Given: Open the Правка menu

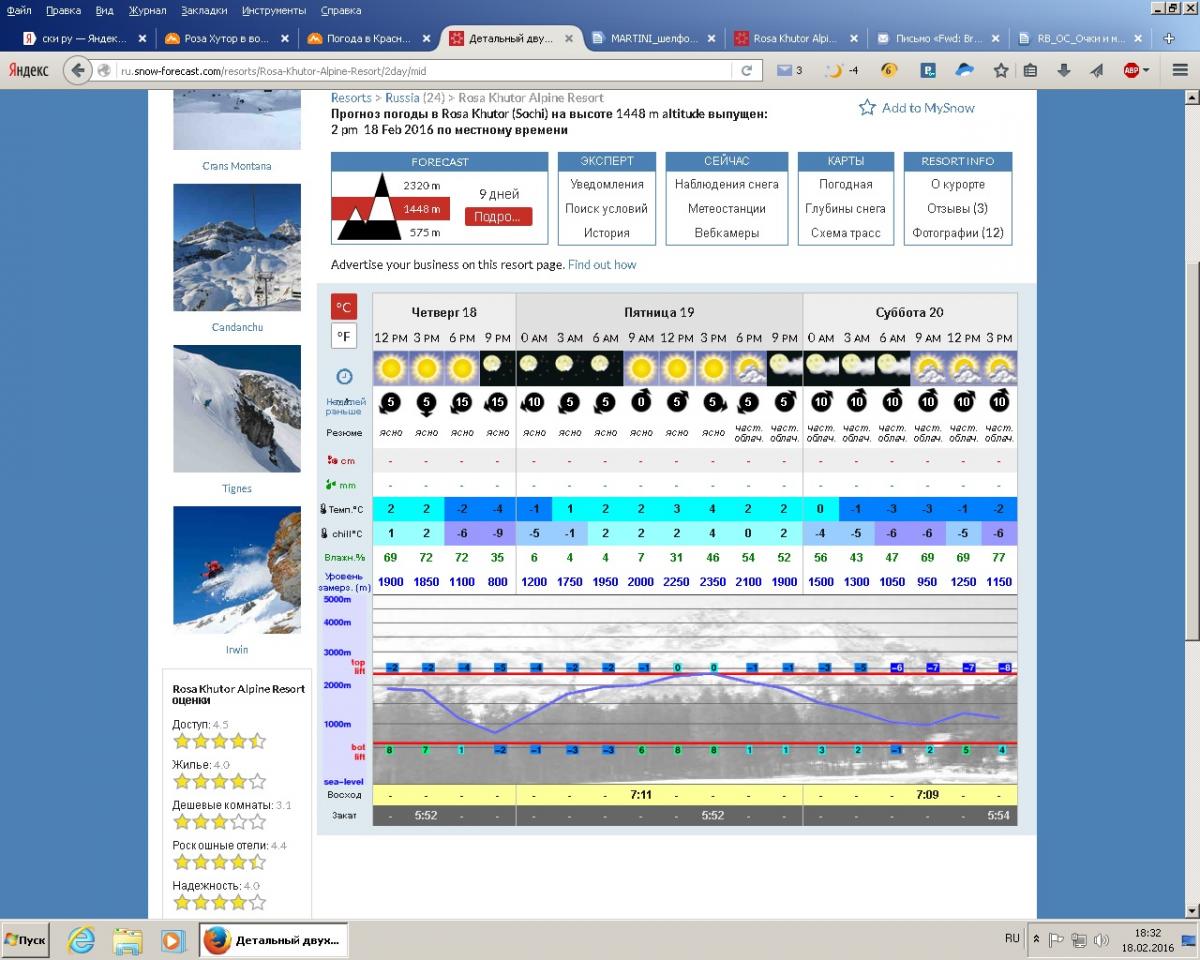Looking at the screenshot, I should click(x=63, y=10).
